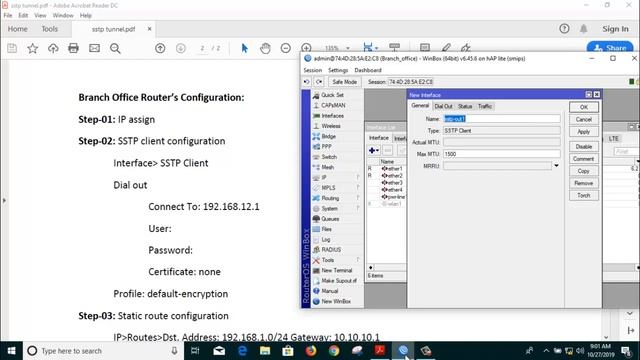
Task: Open WinBox Dashboard menu
Action: tap(368, 70)
